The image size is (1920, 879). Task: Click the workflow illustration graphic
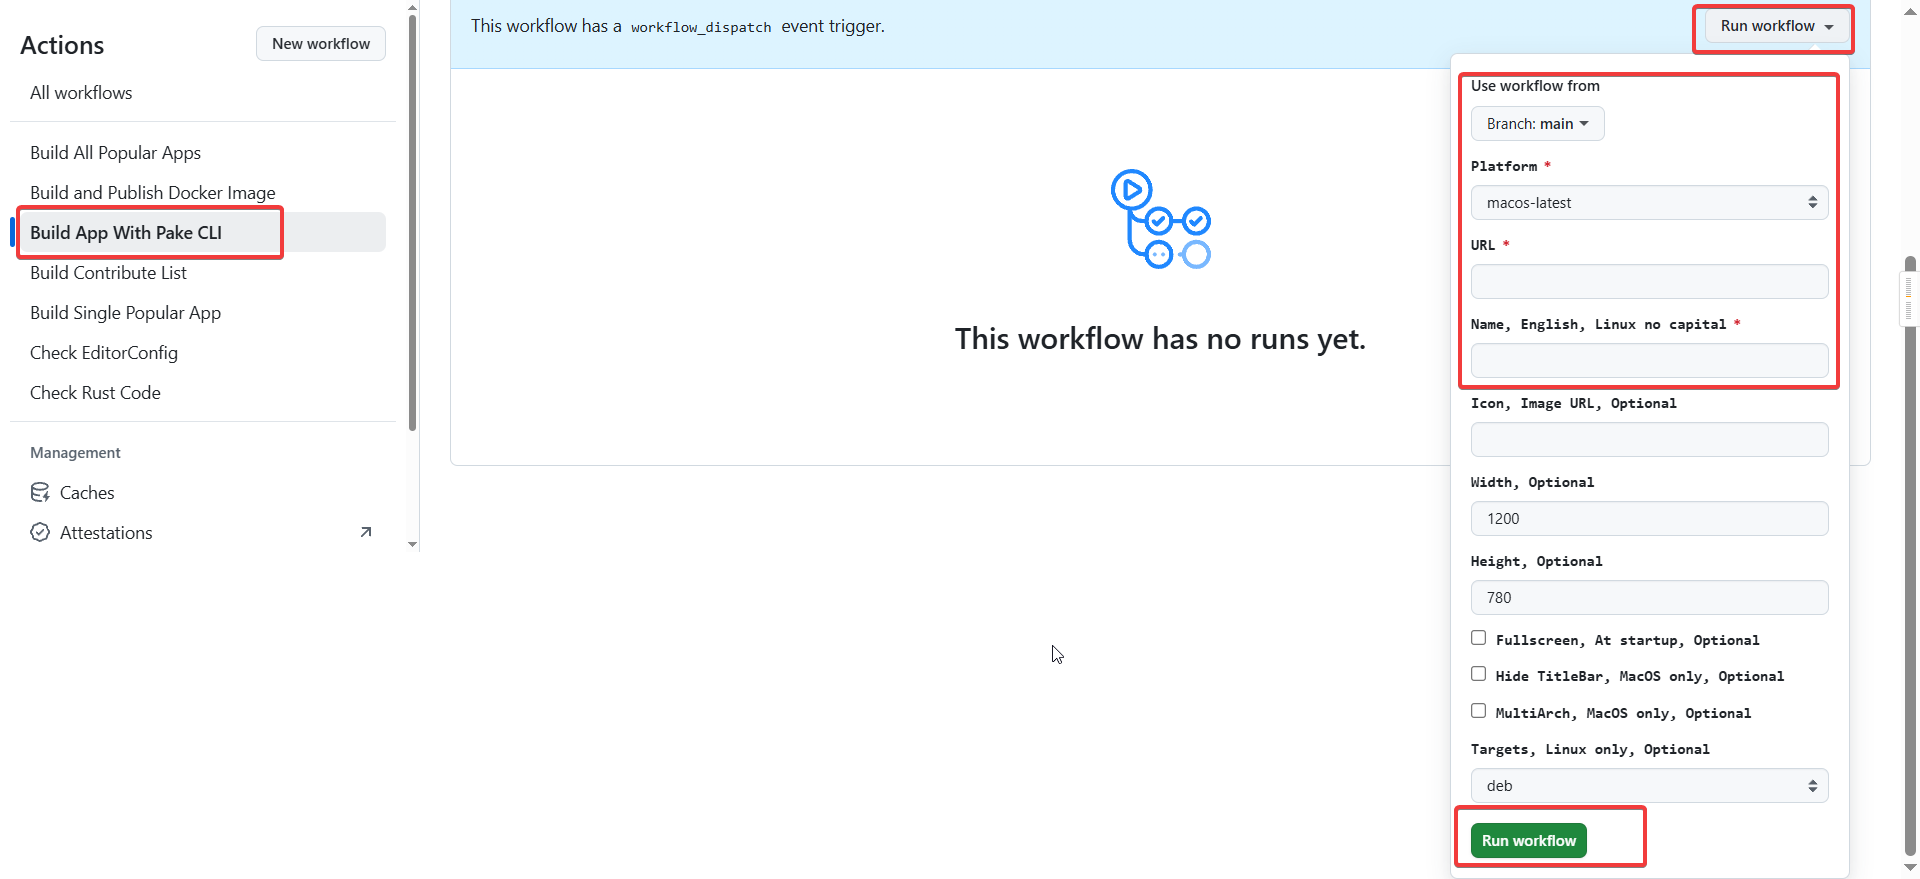coord(1160,219)
